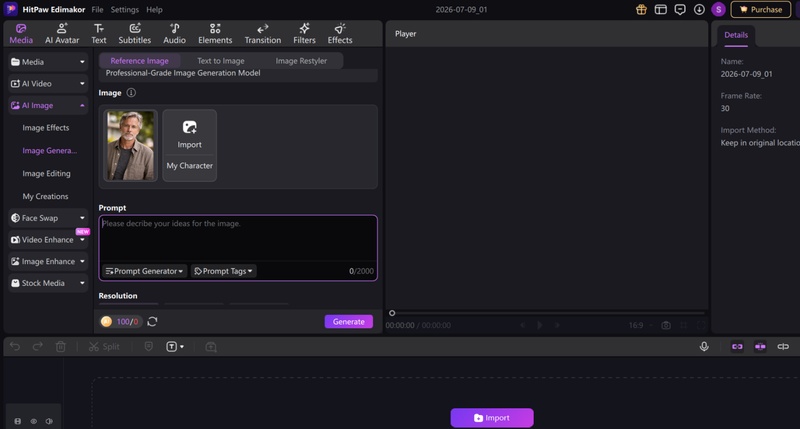The width and height of the screenshot is (800, 429).
Task: Open the Prompt Generator dropdown
Action: tap(144, 271)
